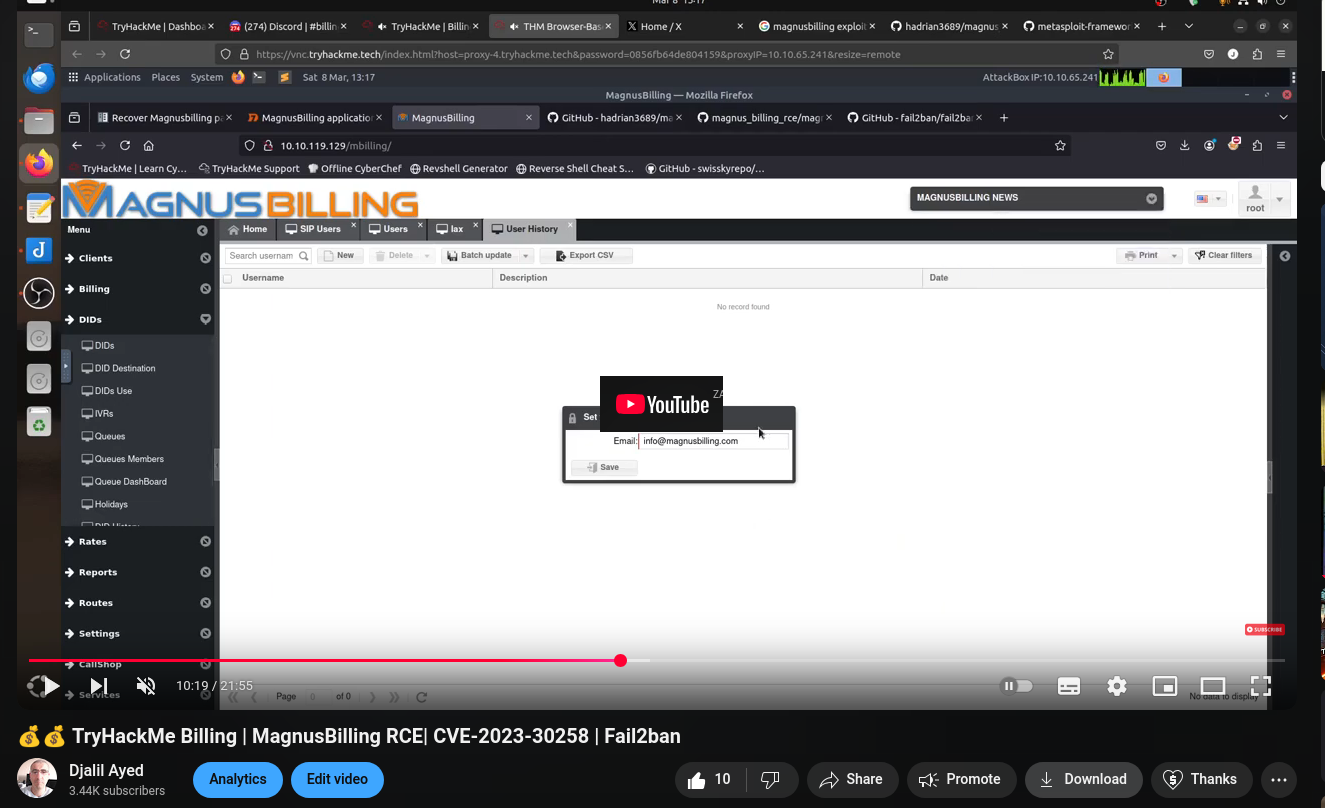Switch to miniplayer mode
Image resolution: width=1325 pixels, height=808 pixels.
pyautogui.click(x=1164, y=686)
